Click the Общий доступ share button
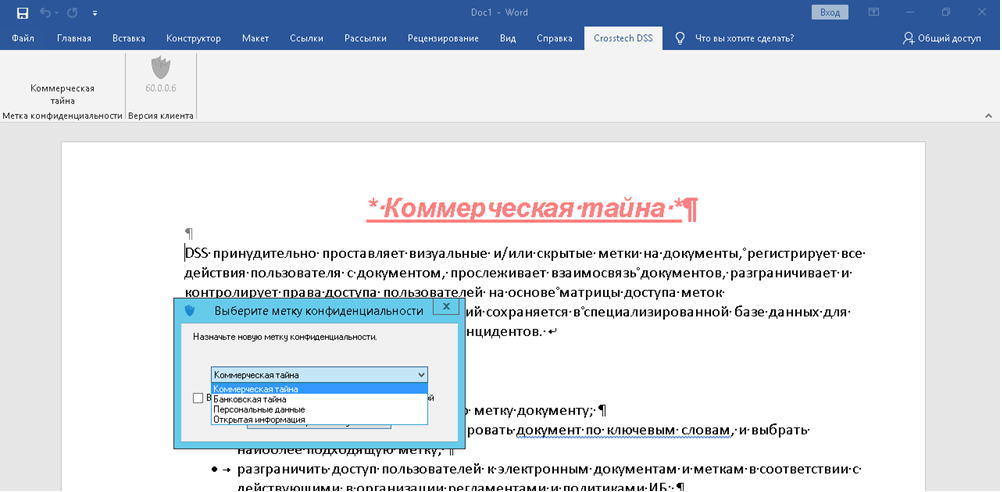This screenshot has height=492, width=1002. point(941,38)
